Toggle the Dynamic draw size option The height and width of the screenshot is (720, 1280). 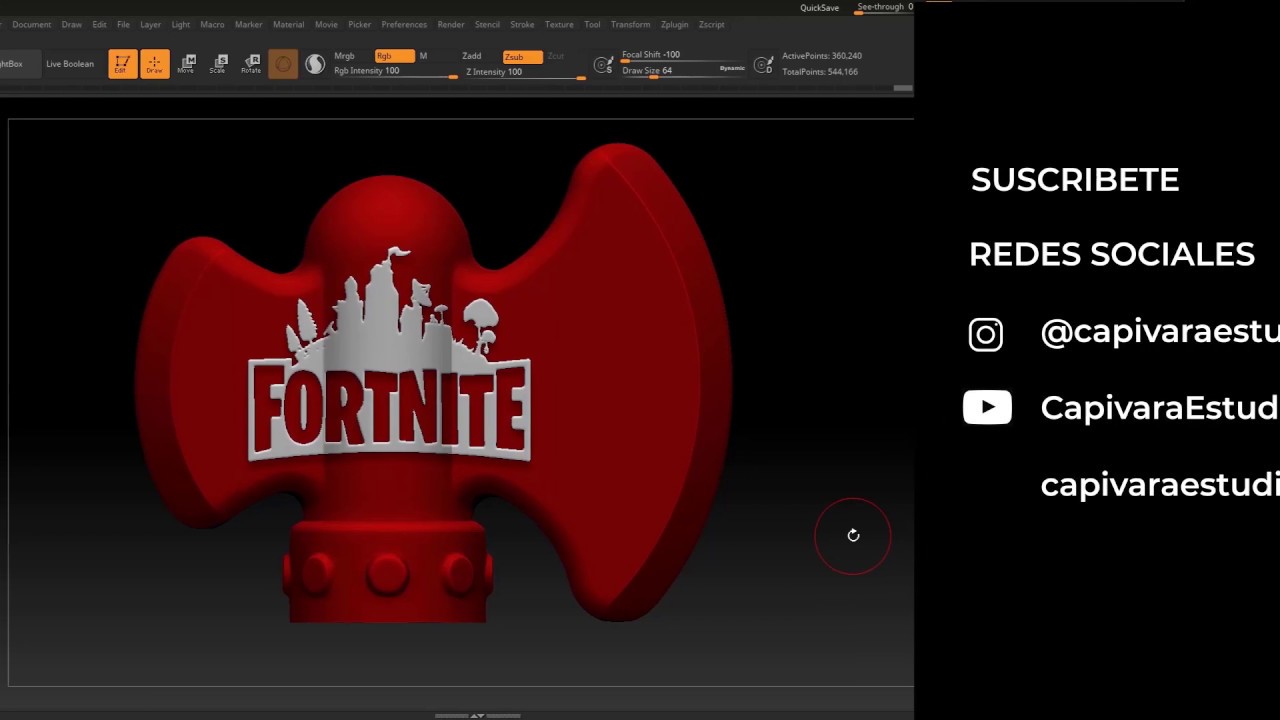[732, 68]
